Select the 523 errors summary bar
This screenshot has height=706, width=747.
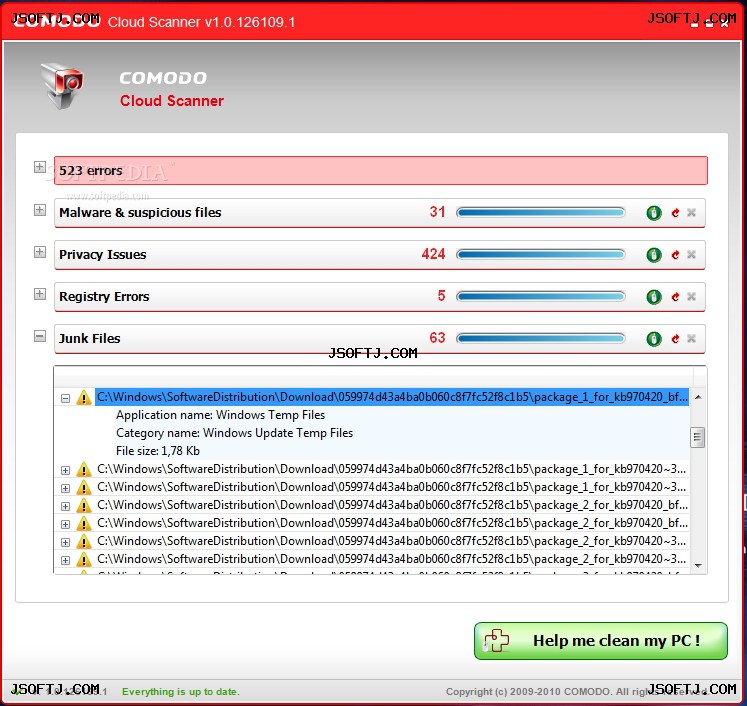381,170
